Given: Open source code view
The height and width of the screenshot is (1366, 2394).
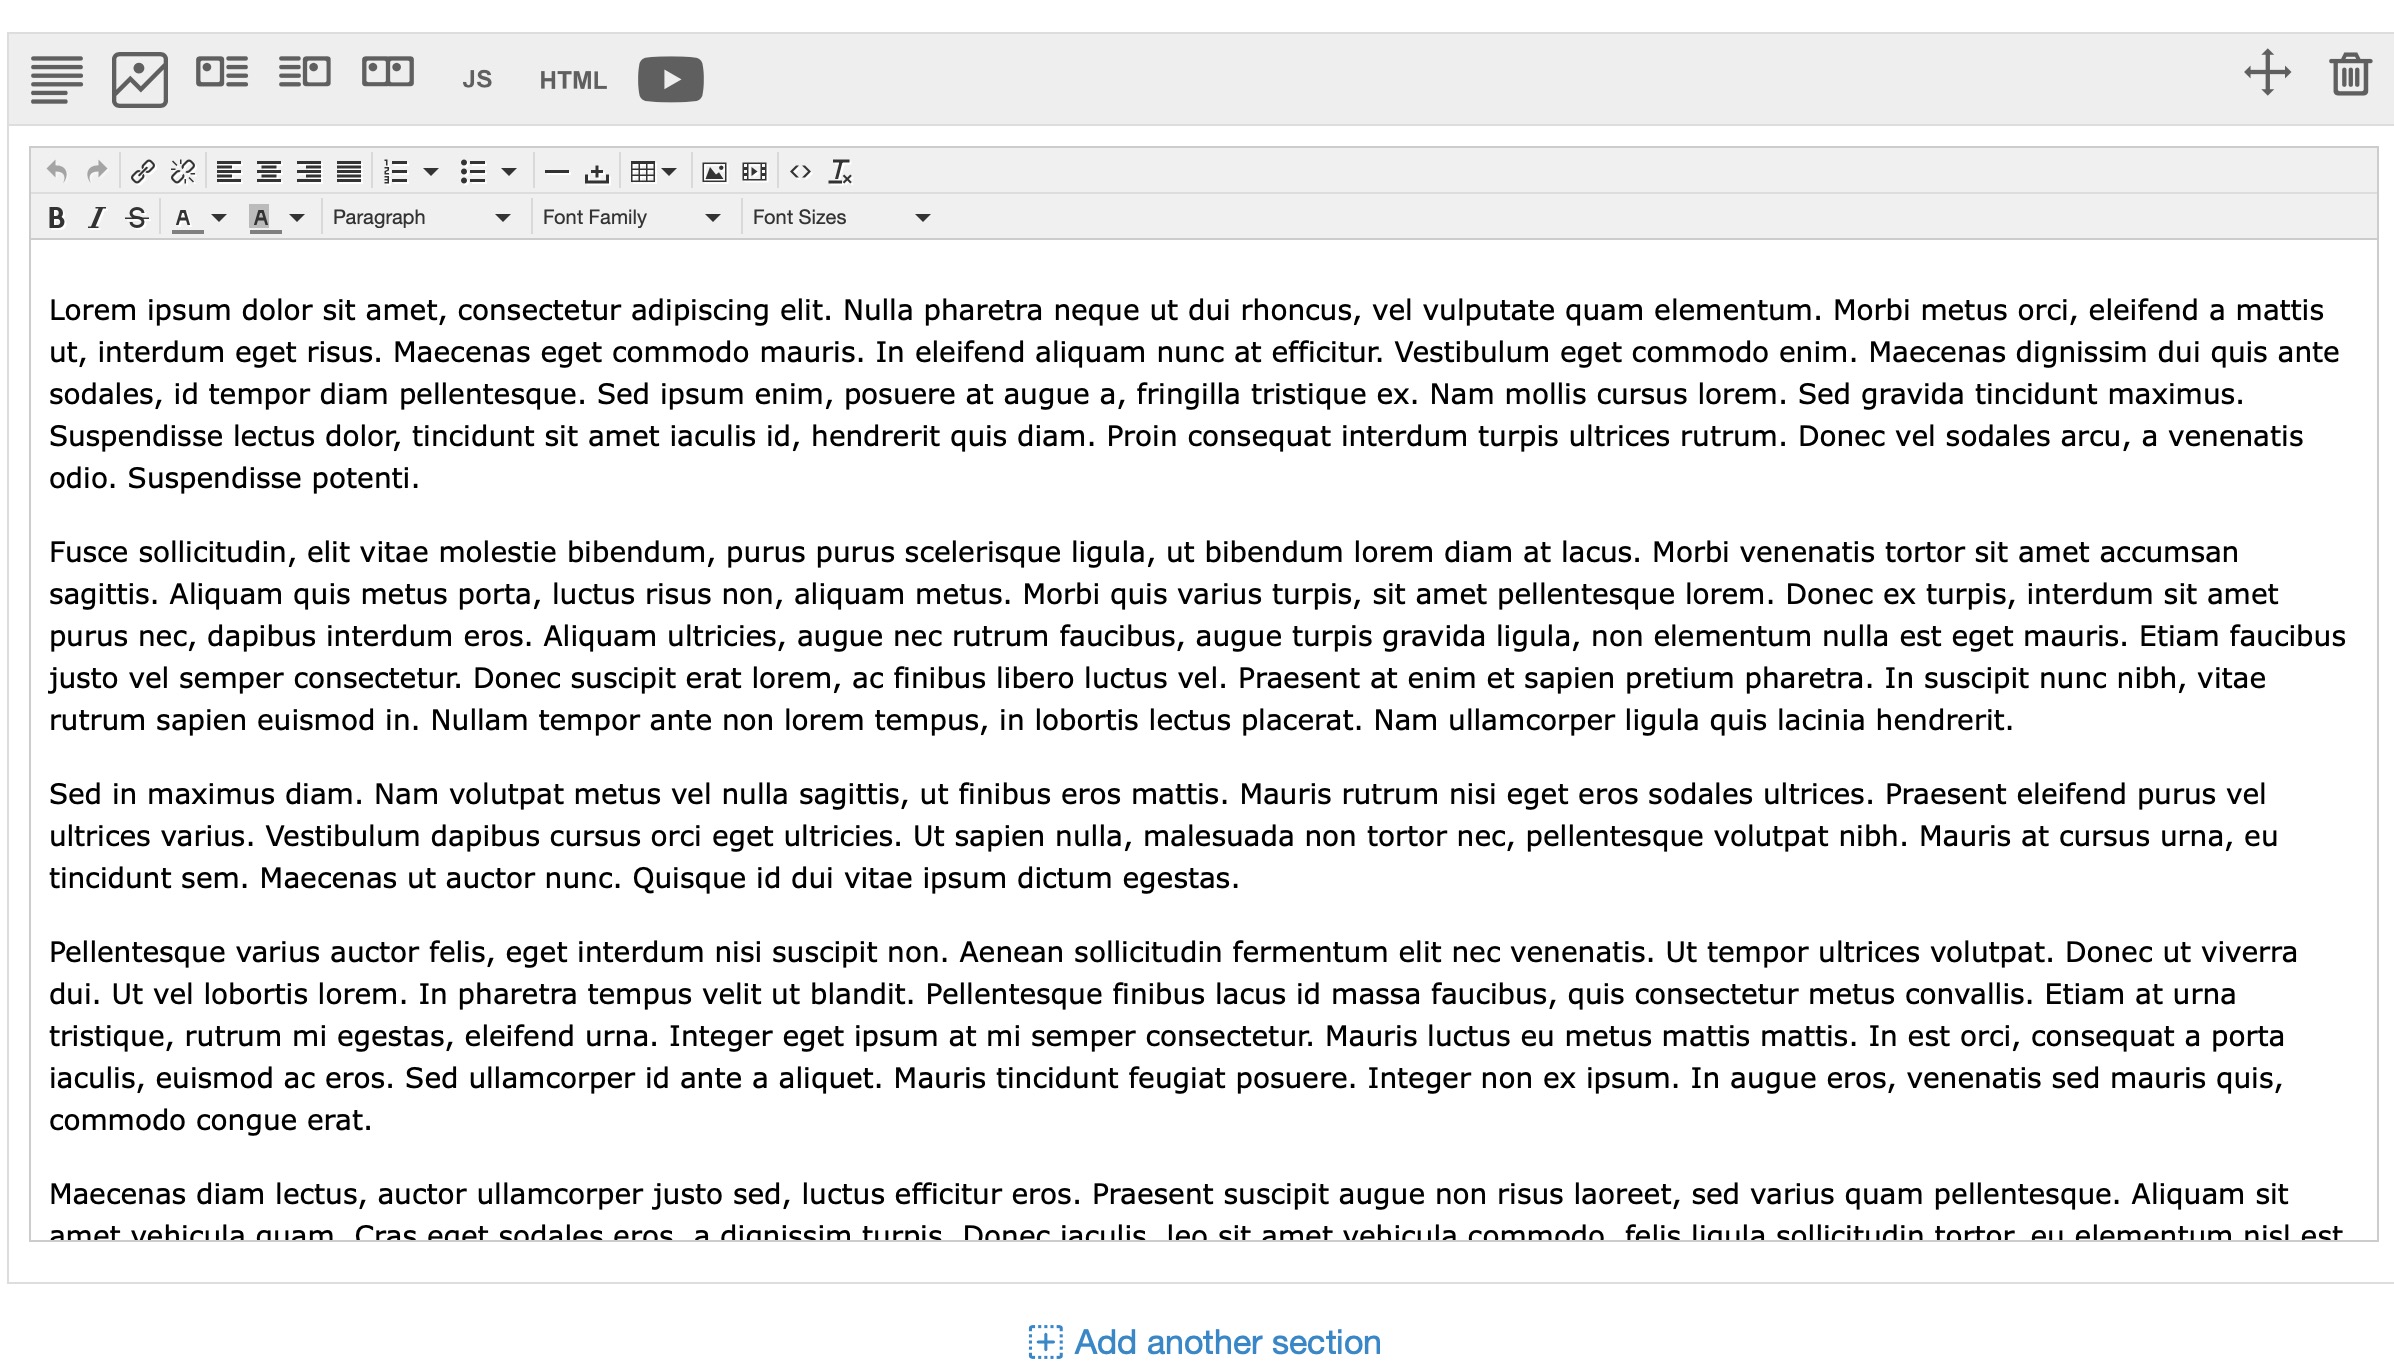Looking at the screenshot, I should [800, 172].
